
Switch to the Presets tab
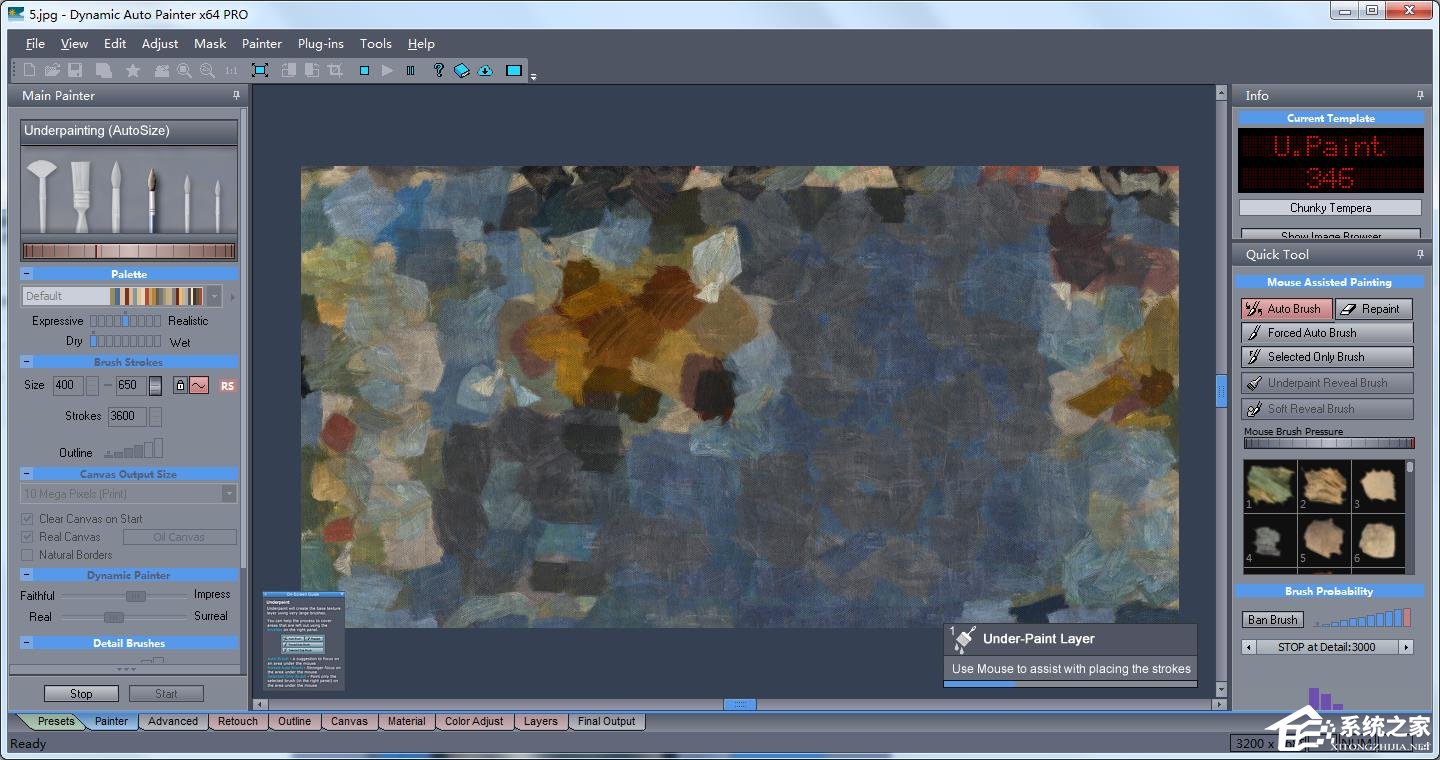pos(56,721)
